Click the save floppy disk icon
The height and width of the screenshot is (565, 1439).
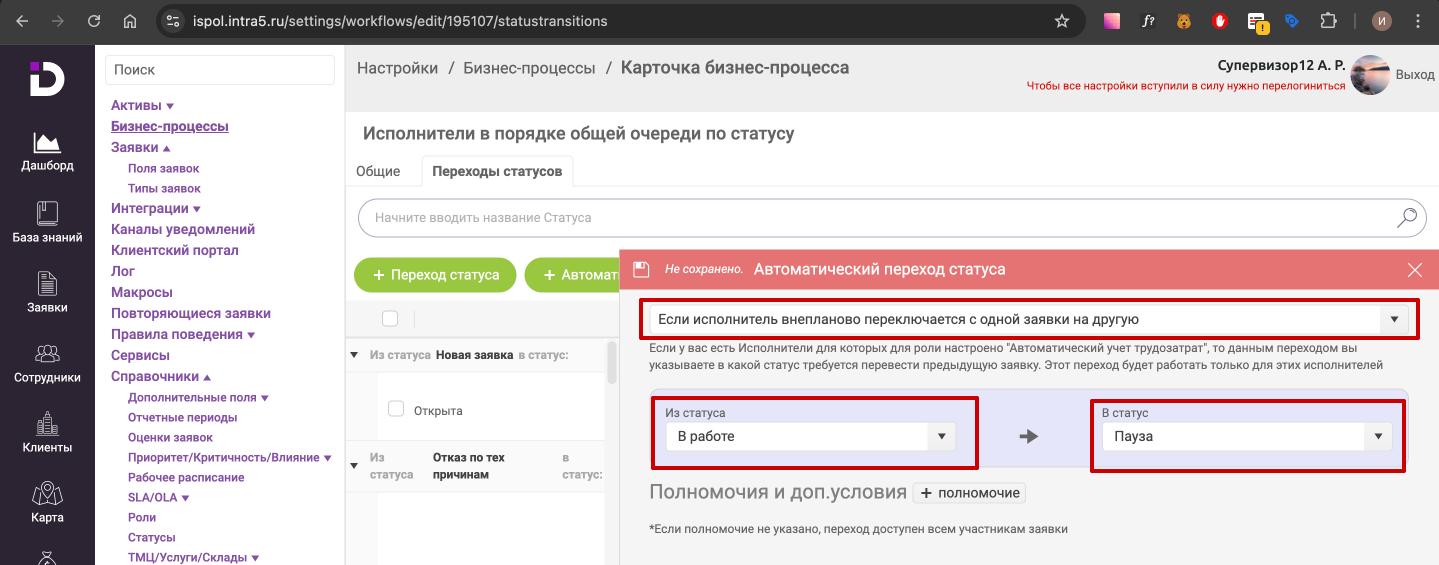(x=642, y=269)
